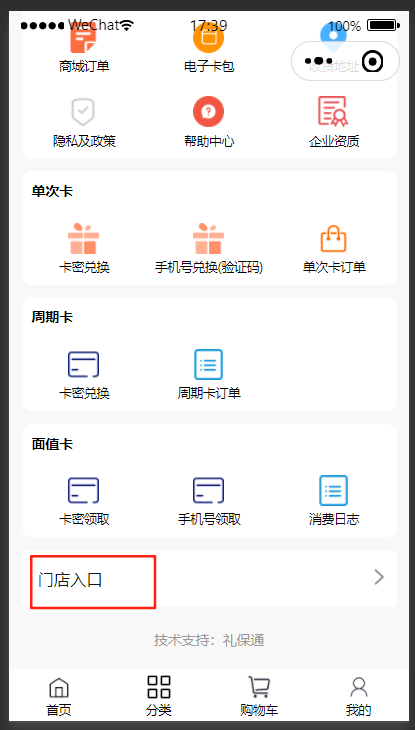
Task: Open 单次卡订单 shopping bag icon
Action: (333, 238)
